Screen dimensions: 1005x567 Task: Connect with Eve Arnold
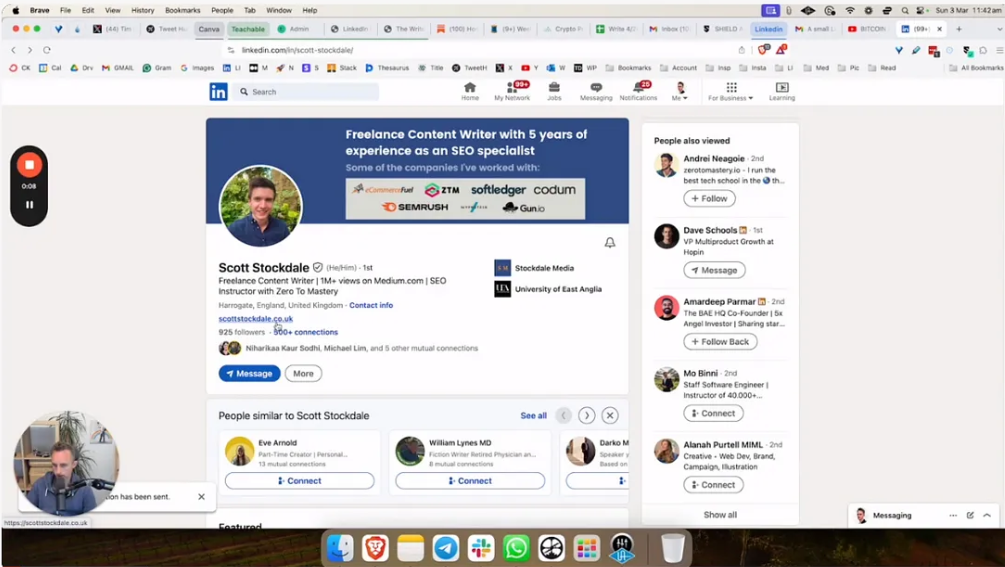pos(299,481)
